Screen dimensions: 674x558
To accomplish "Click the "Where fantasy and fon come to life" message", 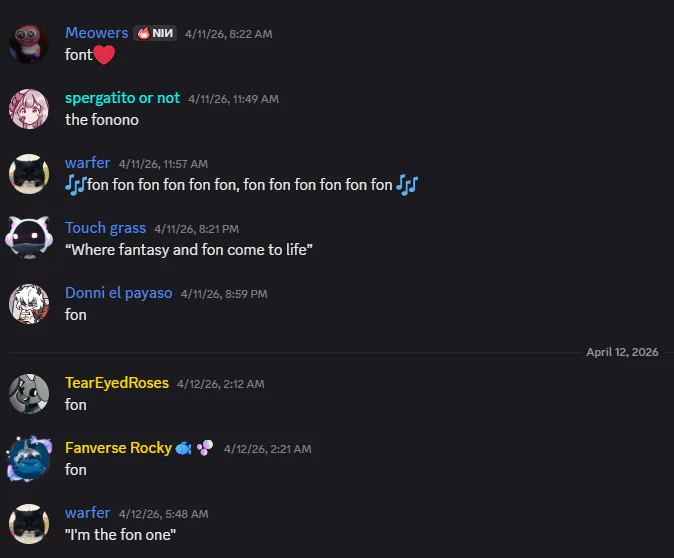I will click(189, 250).
